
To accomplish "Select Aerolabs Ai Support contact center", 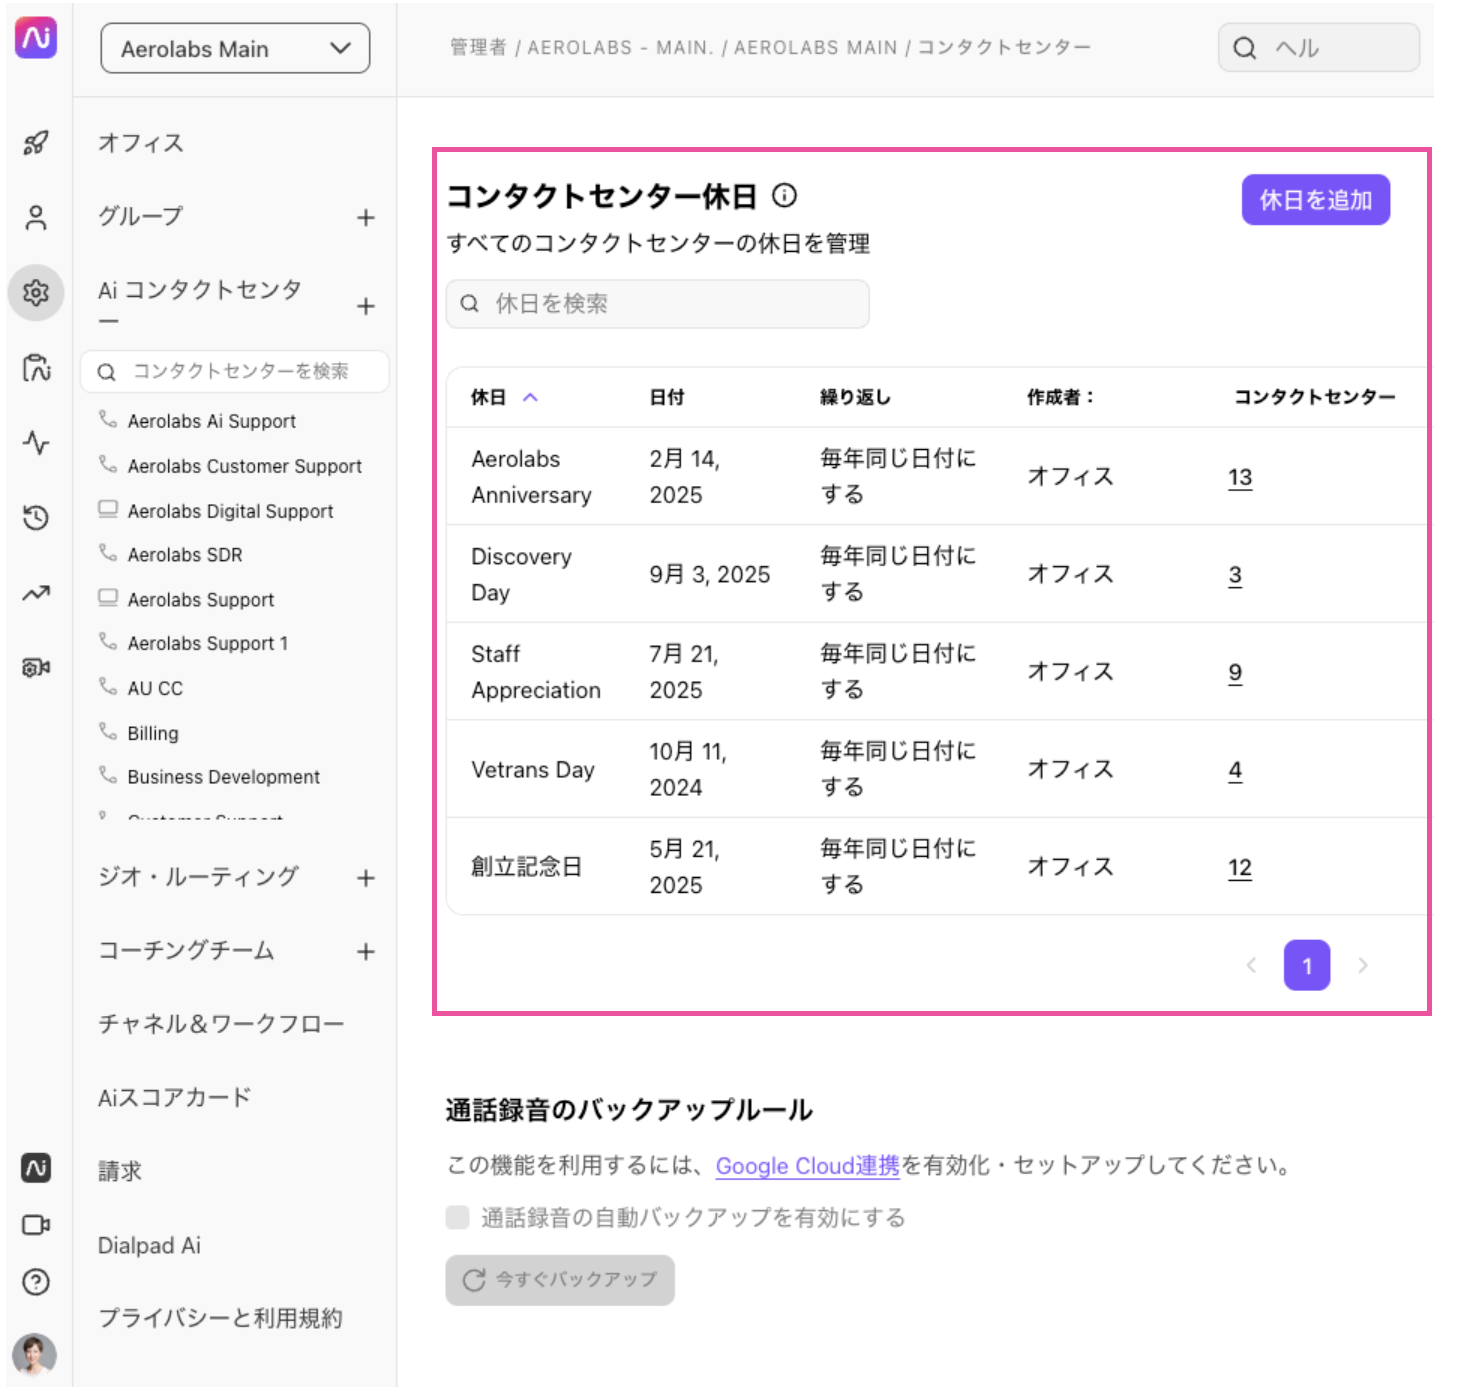I will click(212, 421).
